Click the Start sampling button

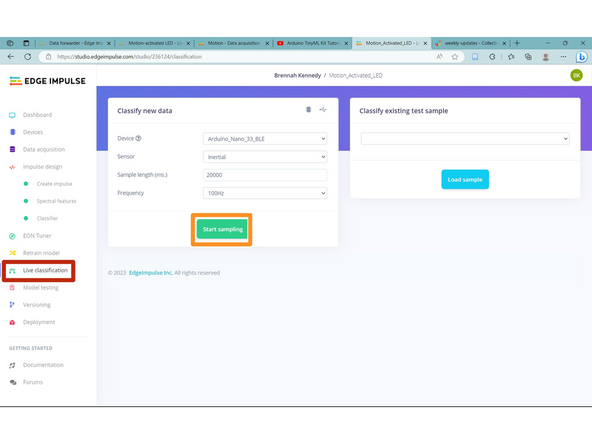pos(222,229)
